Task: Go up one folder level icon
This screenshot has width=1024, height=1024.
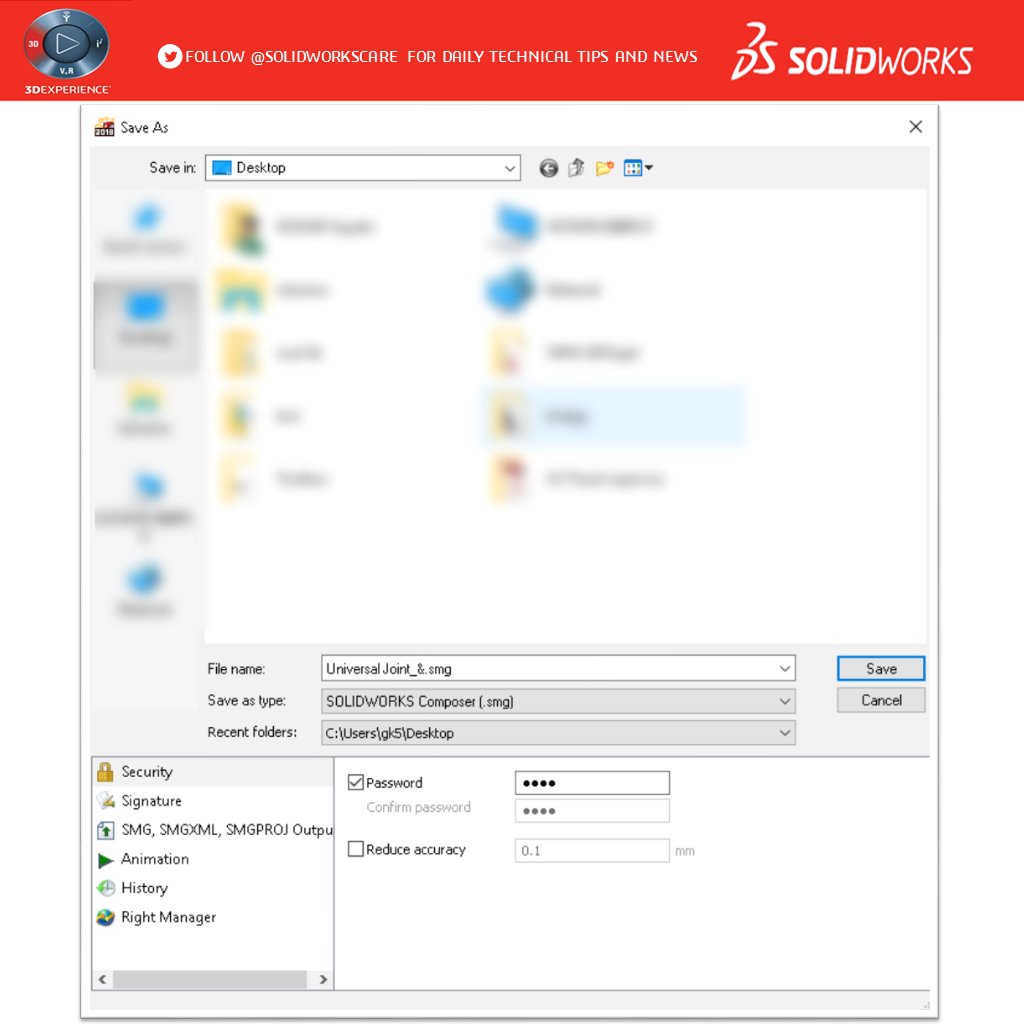Action: [x=576, y=168]
